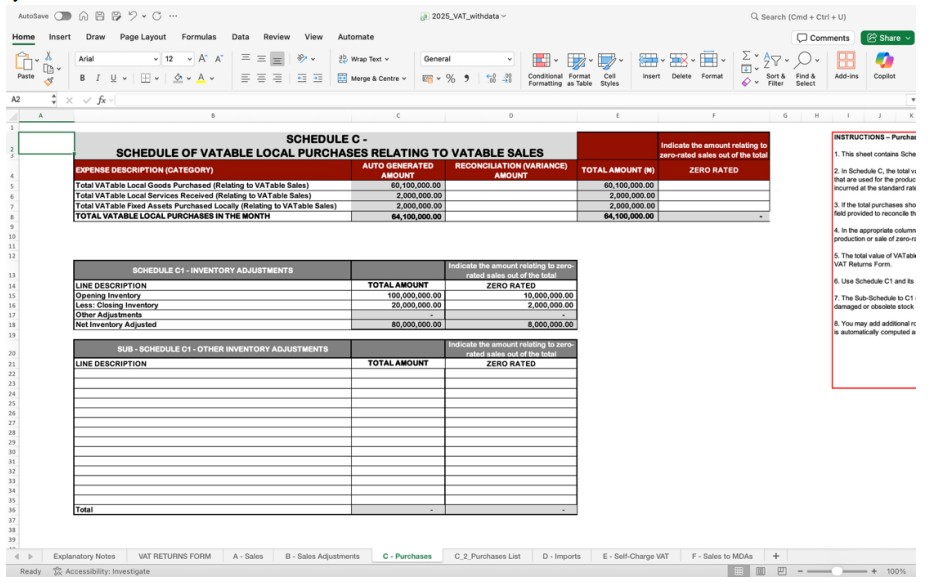The image size is (931, 582).
Task: Open the number format dropdown showing General
Action: (x=467, y=59)
